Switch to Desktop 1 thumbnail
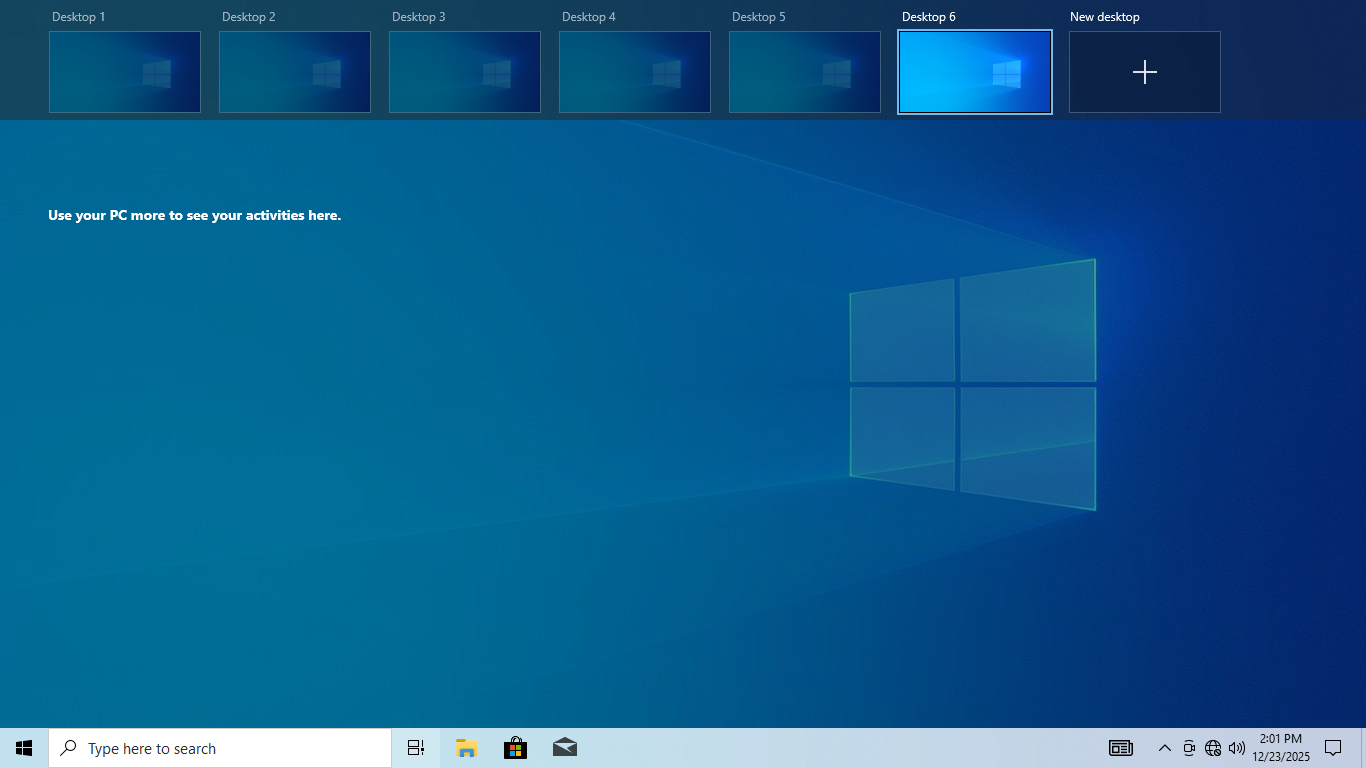This screenshot has height=768, width=1366. pos(125,72)
